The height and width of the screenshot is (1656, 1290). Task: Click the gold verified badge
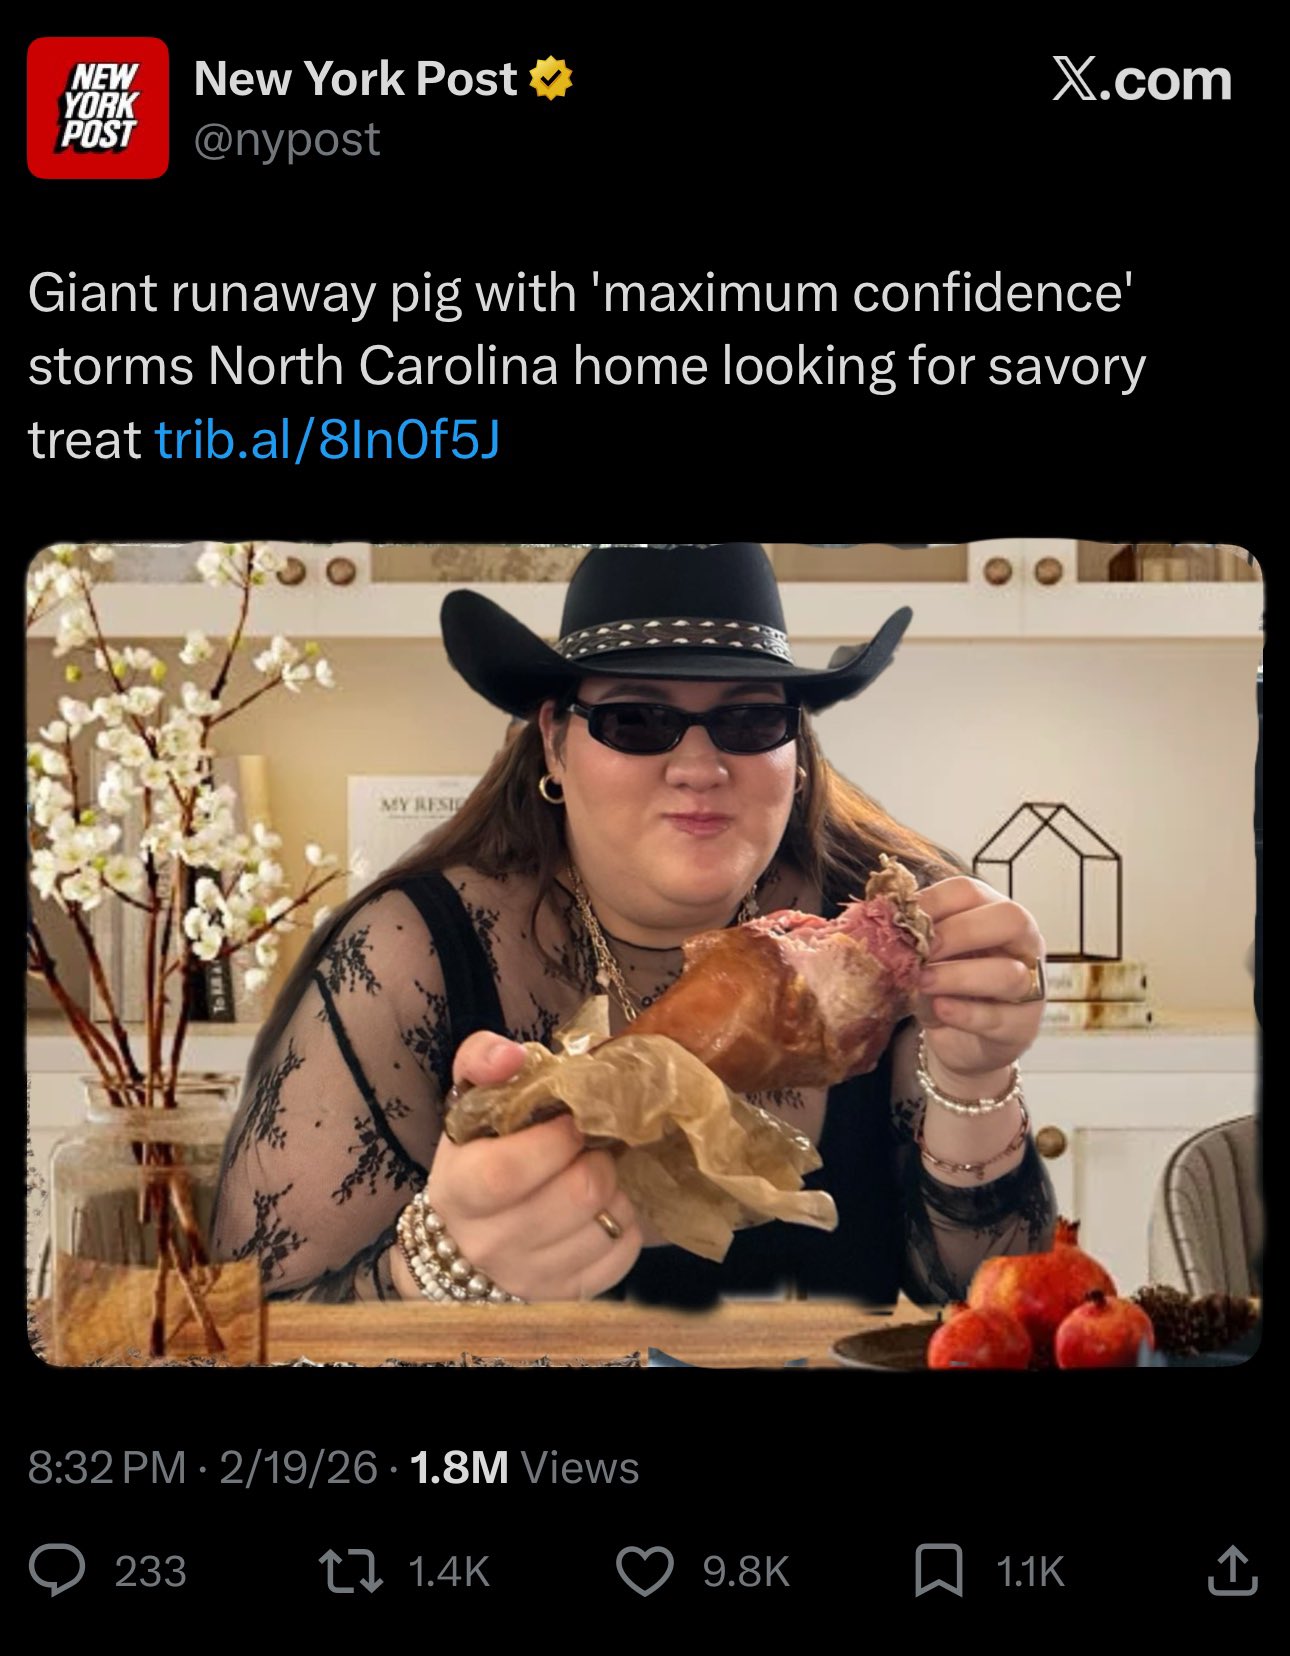pos(550,79)
